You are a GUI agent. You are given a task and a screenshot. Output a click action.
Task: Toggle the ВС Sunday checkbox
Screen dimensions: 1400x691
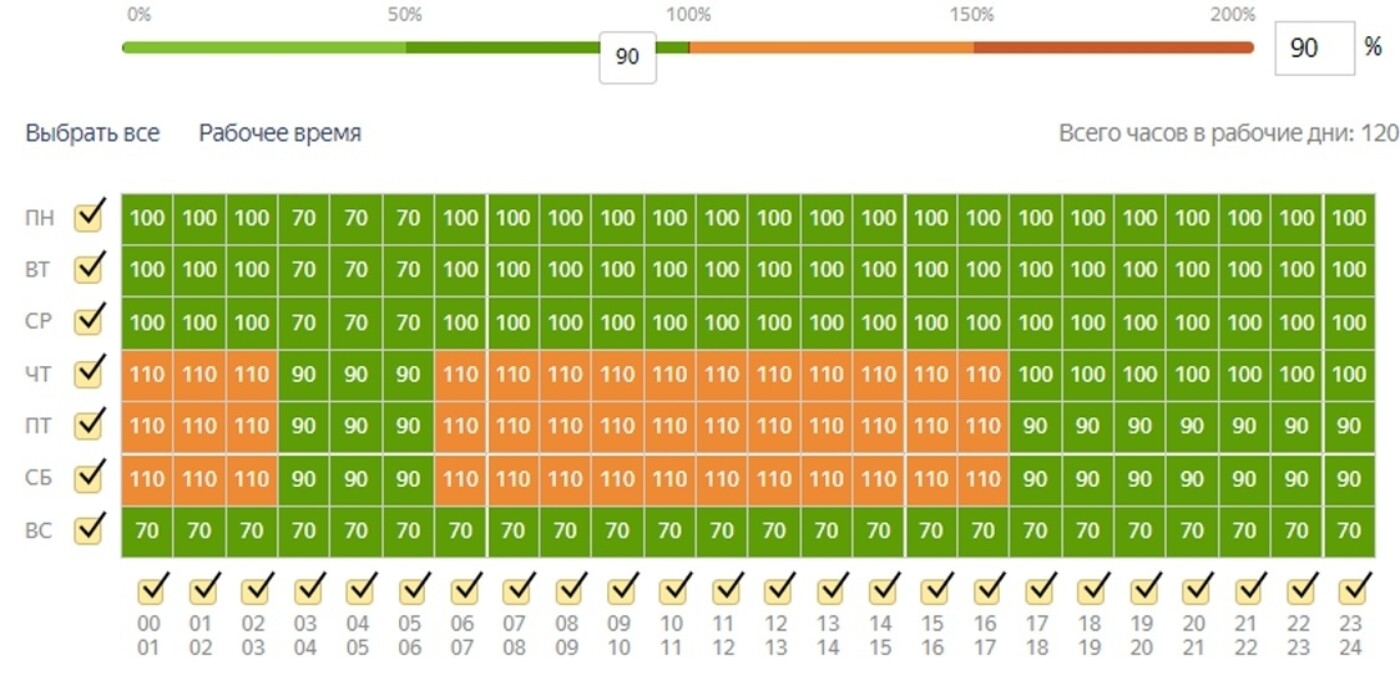click(90, 529)
